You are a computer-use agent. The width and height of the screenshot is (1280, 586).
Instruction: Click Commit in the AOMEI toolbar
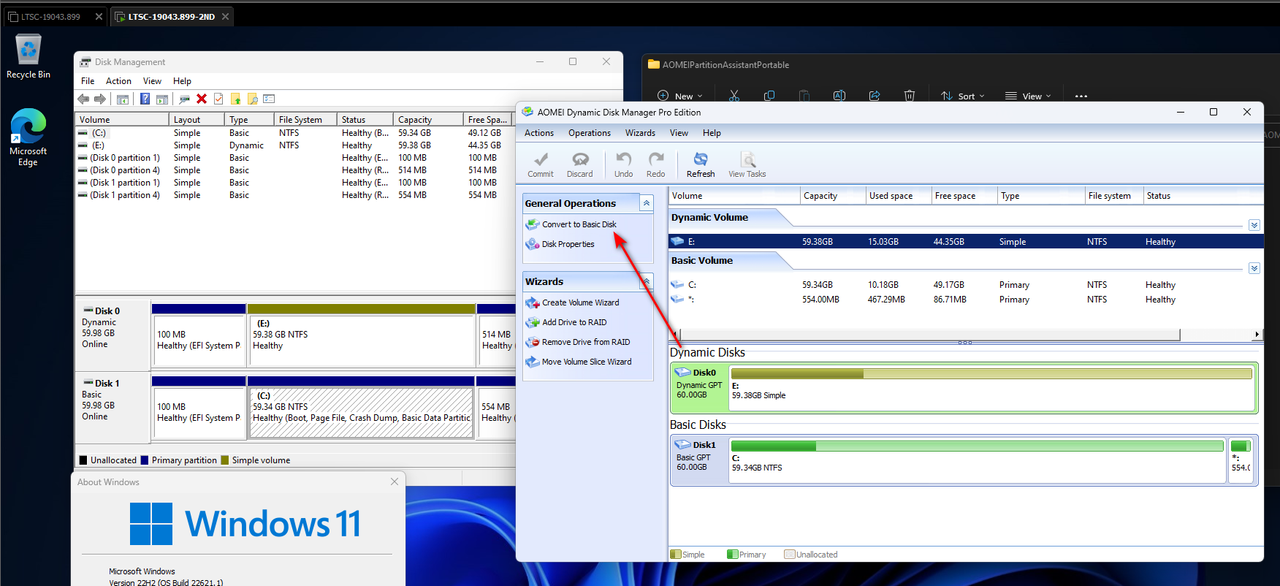click(x=540, y=165)
